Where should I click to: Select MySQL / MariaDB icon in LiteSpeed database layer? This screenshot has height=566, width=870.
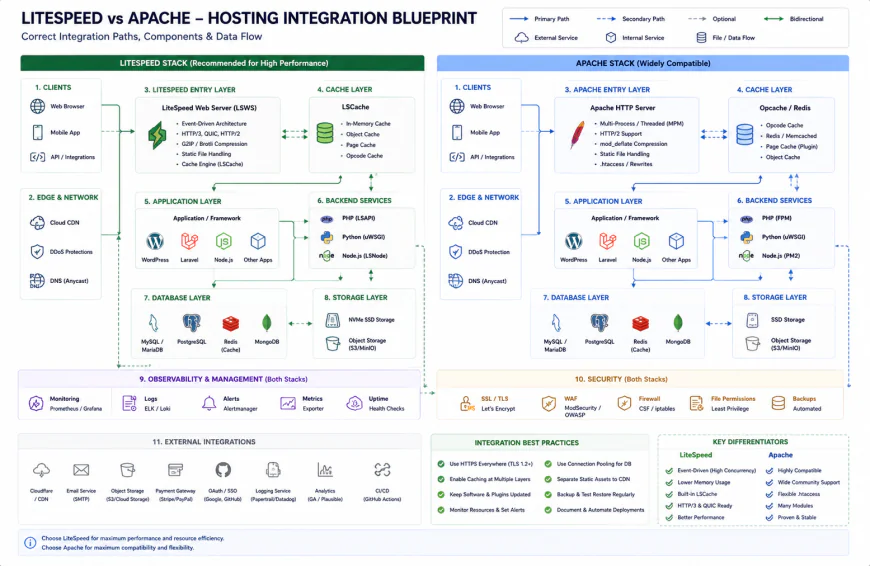tap(153, 322)
